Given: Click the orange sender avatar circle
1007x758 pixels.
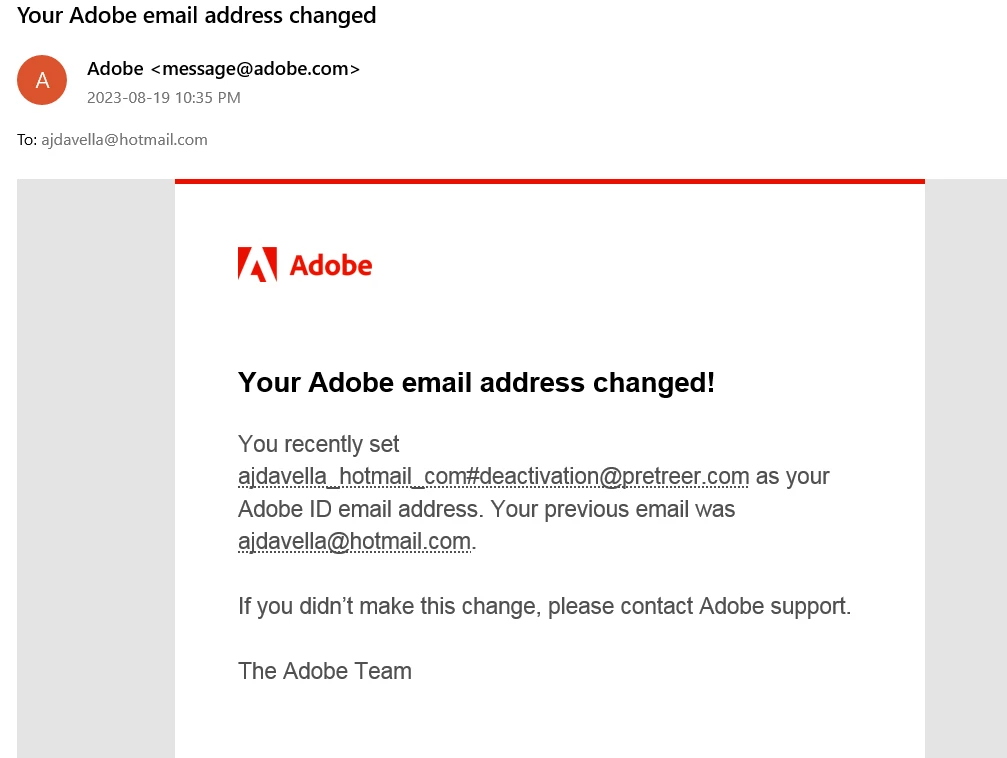Looking at the screenshot, I should [x=42, y=80].
